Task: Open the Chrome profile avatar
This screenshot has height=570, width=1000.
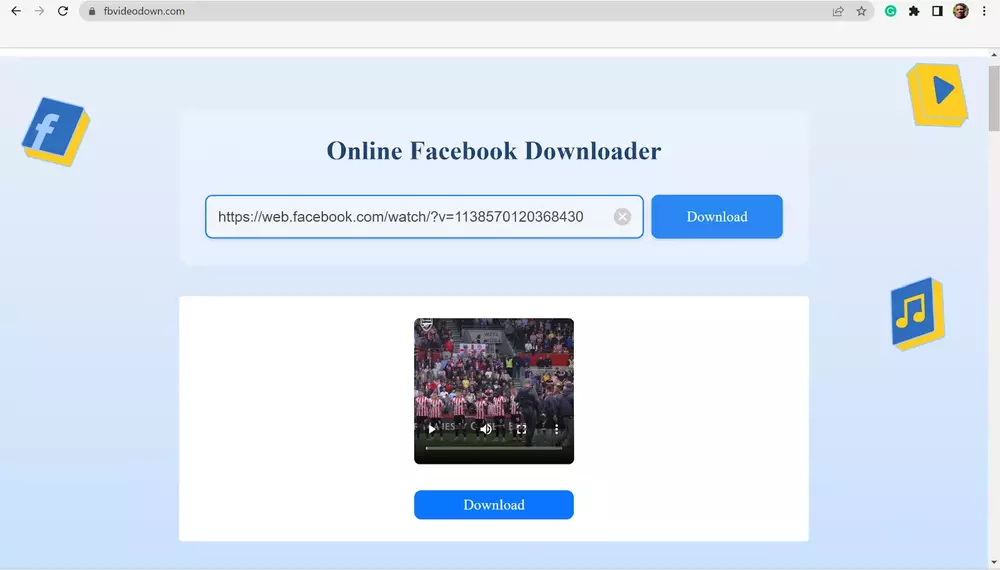Action: pos(960,11)
